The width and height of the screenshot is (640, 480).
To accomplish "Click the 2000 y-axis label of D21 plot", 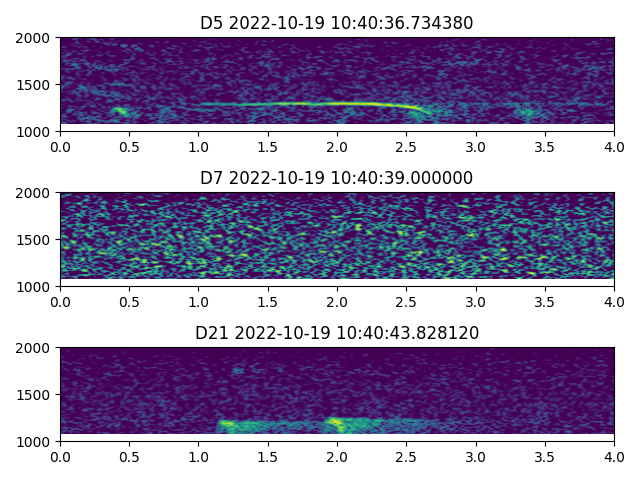I will [34, 348].
